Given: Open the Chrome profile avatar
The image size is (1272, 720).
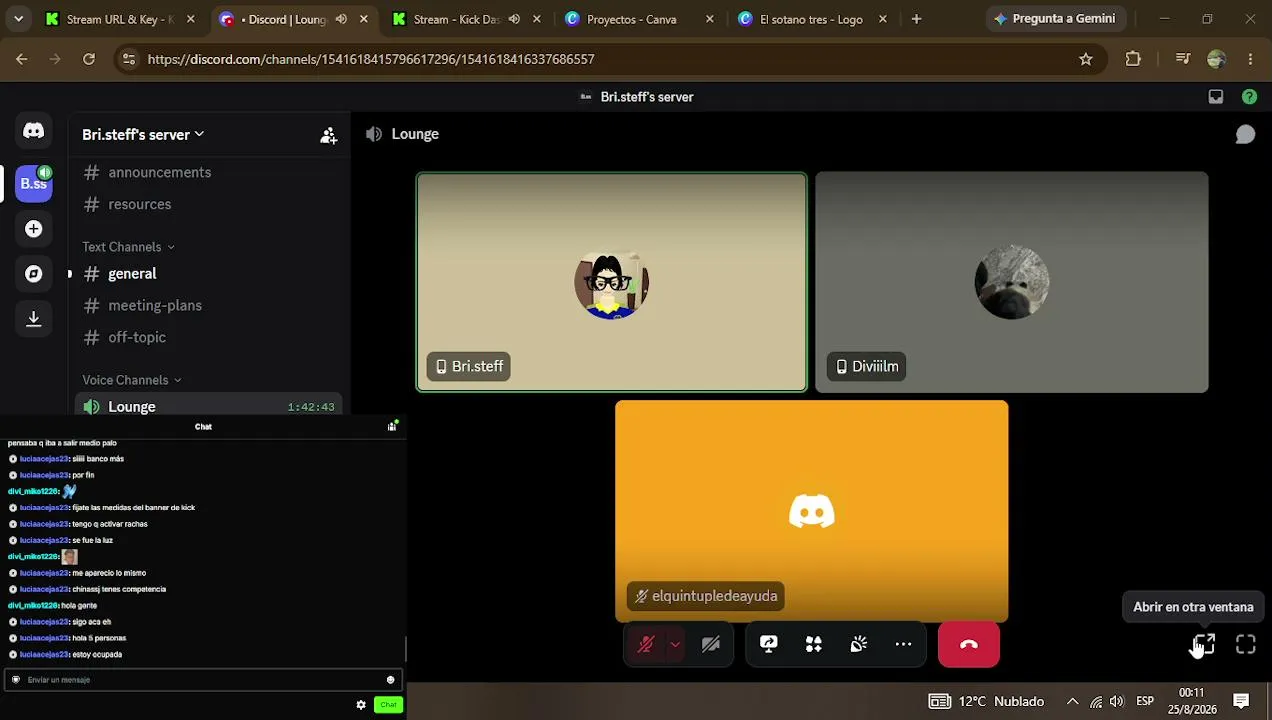Looking at the screenshot, I should tap(1216, 59).
